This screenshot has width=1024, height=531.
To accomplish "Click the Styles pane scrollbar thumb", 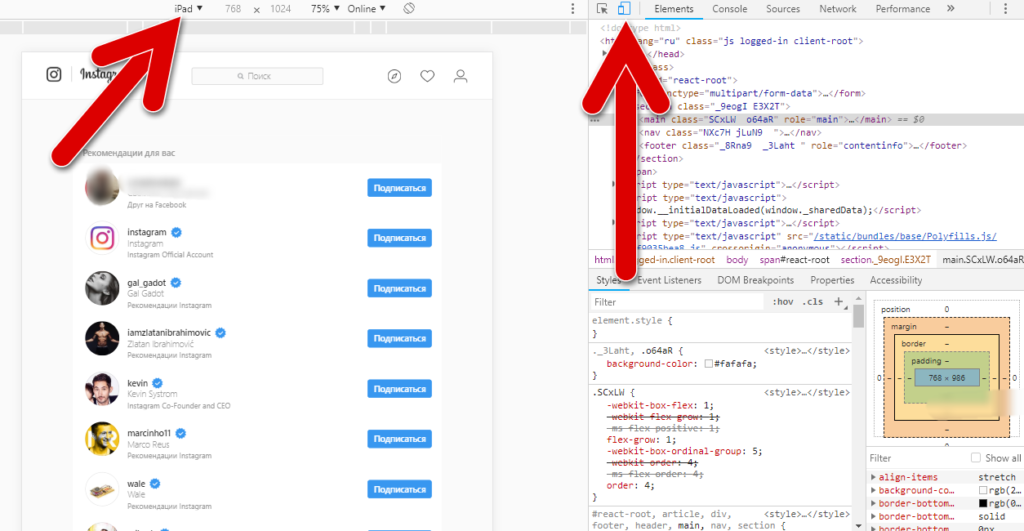I will [x=858, y=316].
